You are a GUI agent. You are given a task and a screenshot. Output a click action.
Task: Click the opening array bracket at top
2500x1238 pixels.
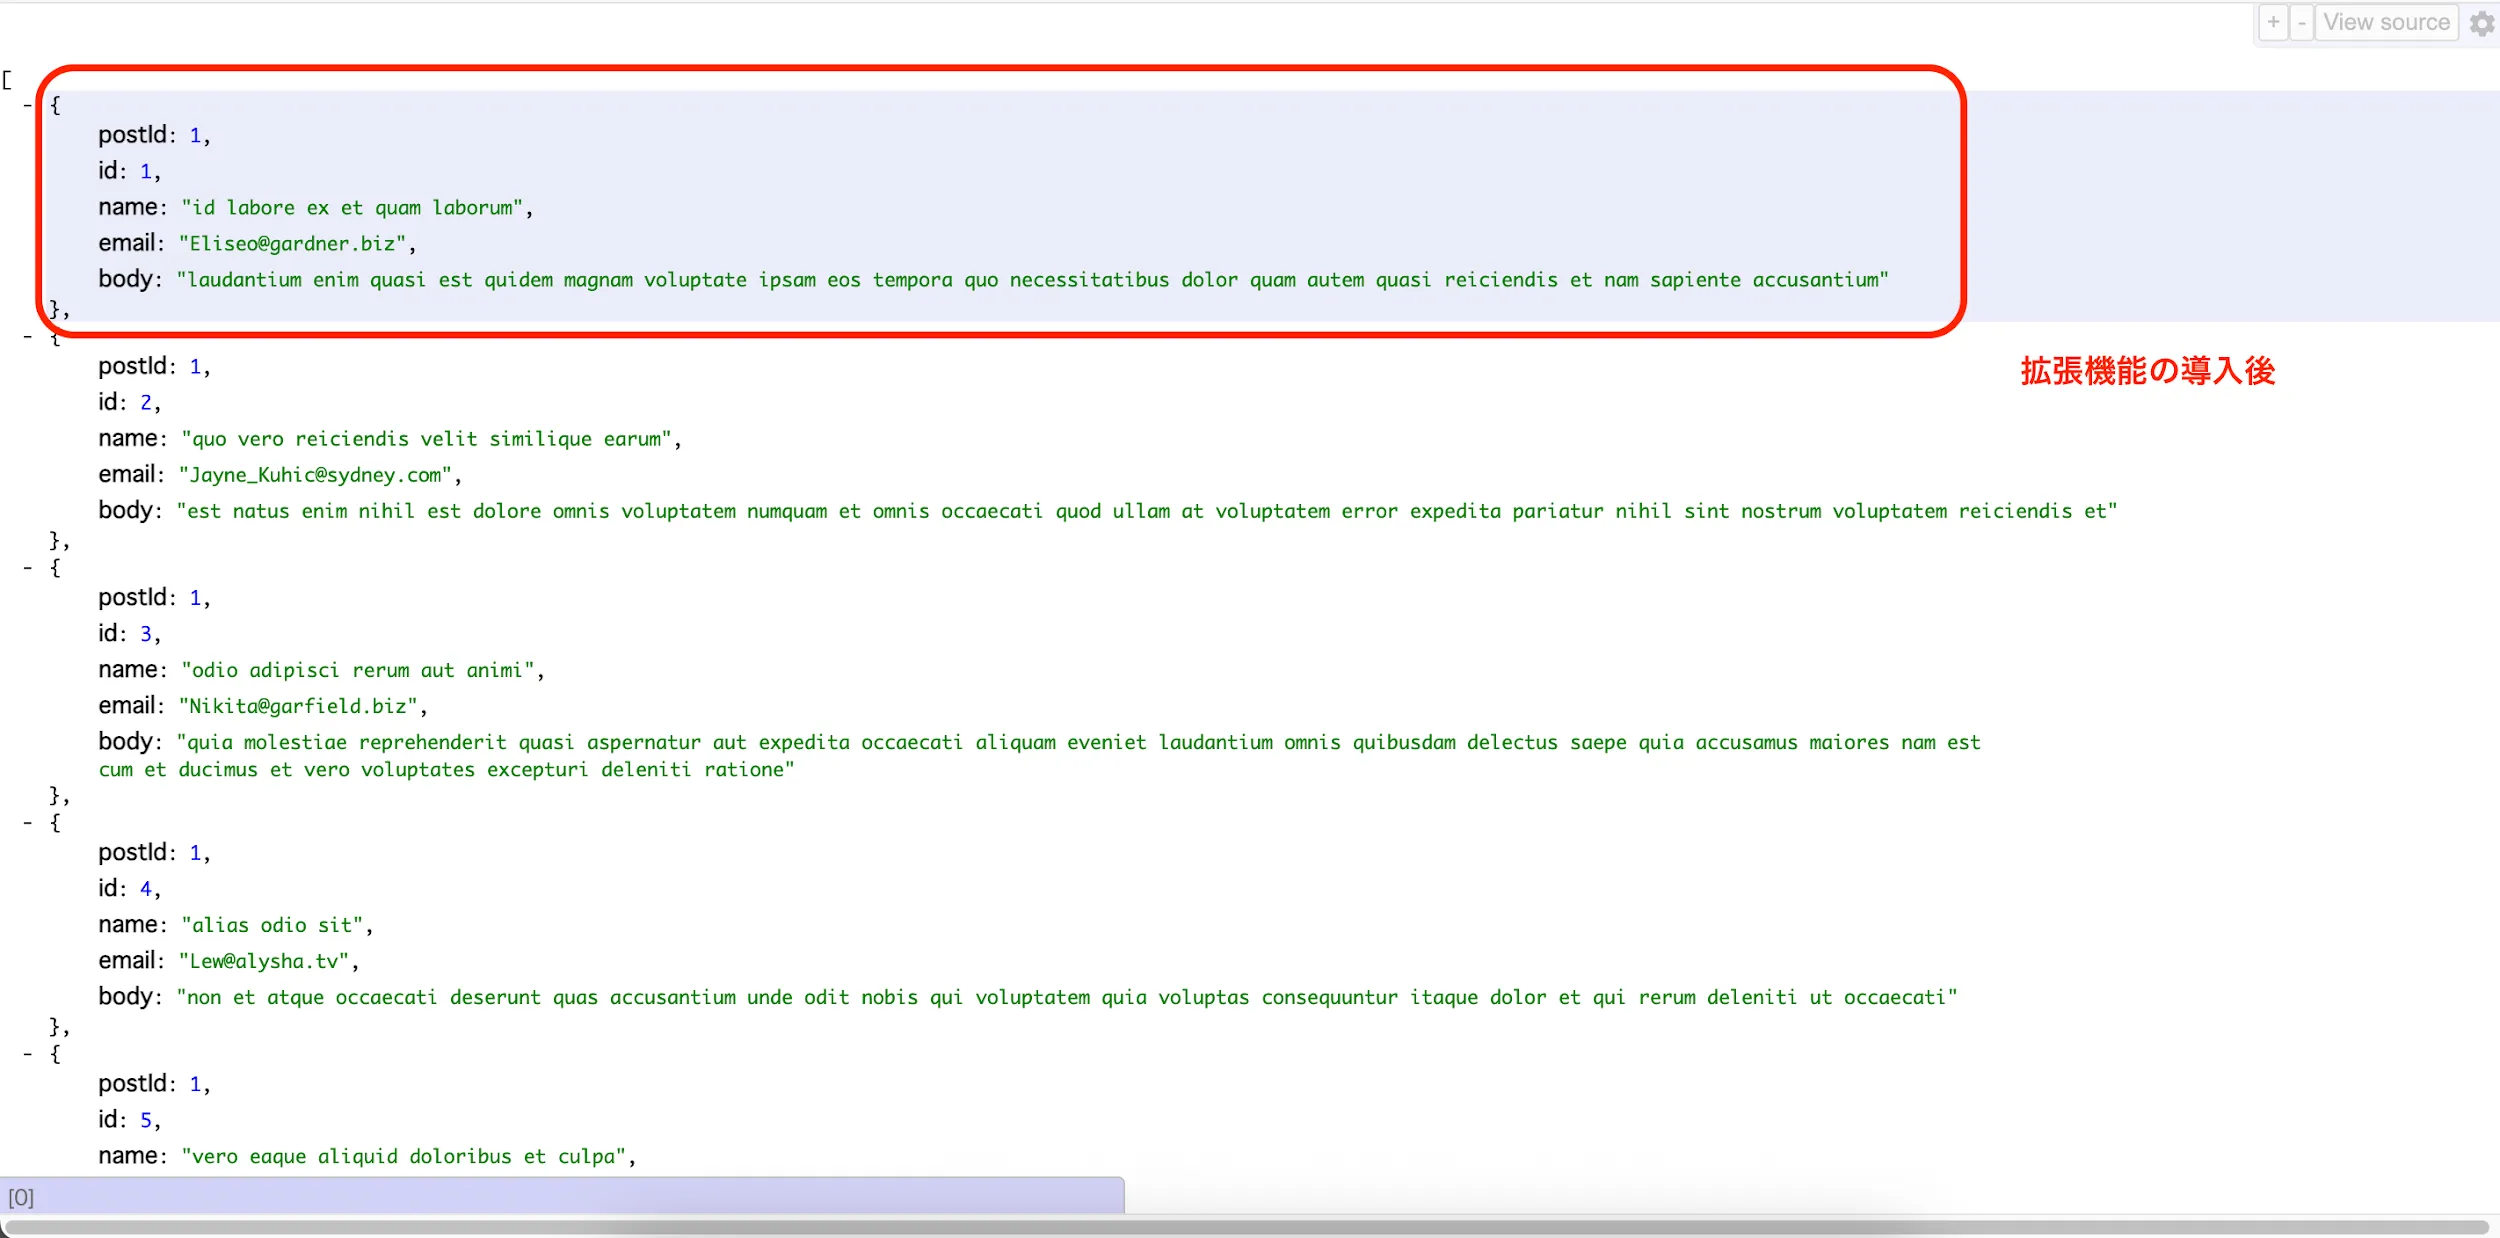pyautogui.click(x=7, y=80)
